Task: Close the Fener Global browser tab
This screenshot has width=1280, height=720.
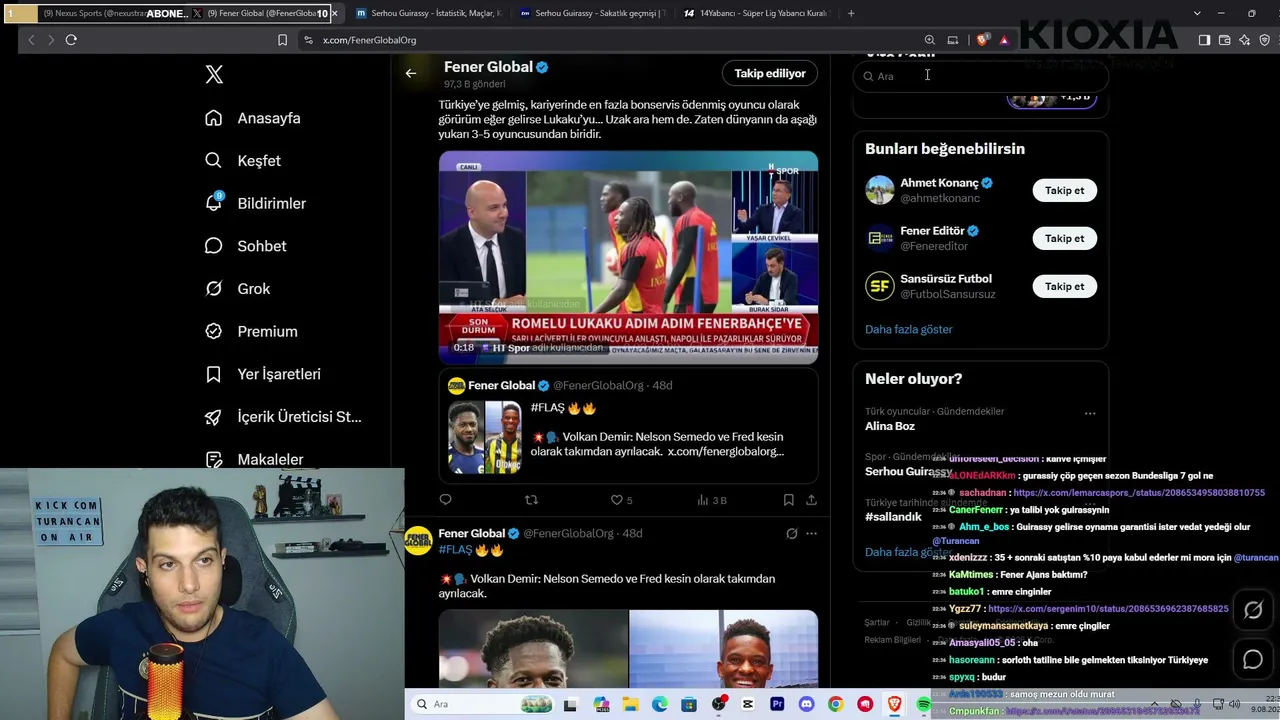Action: click(334, 14)
